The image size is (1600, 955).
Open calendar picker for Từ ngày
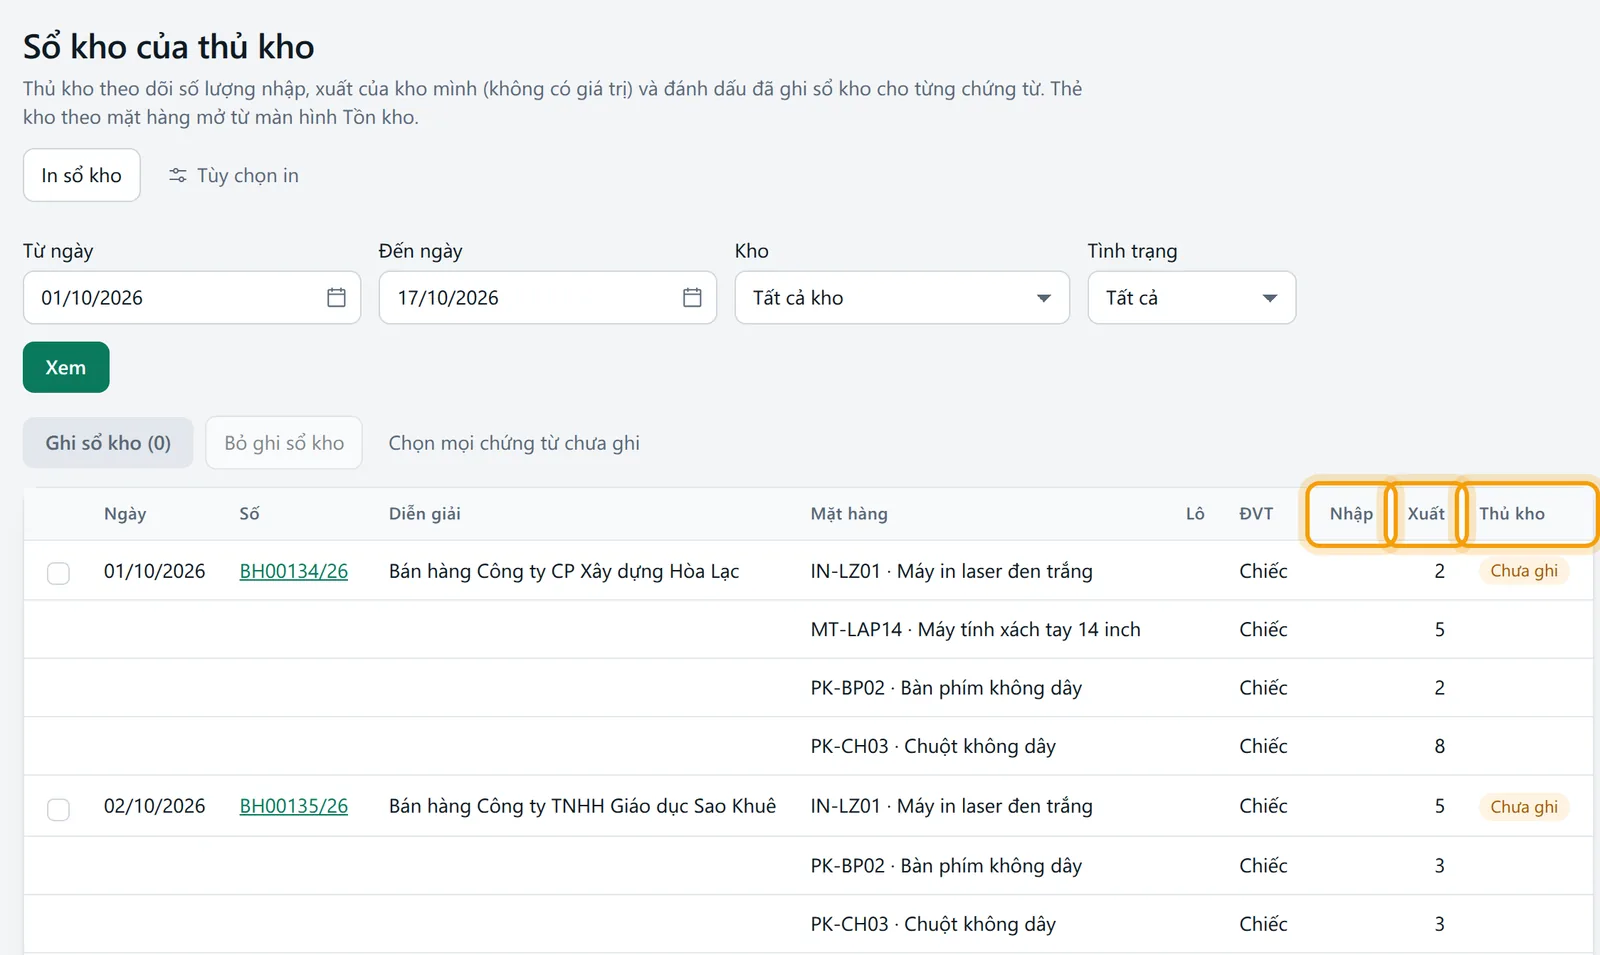click(336, 298)
